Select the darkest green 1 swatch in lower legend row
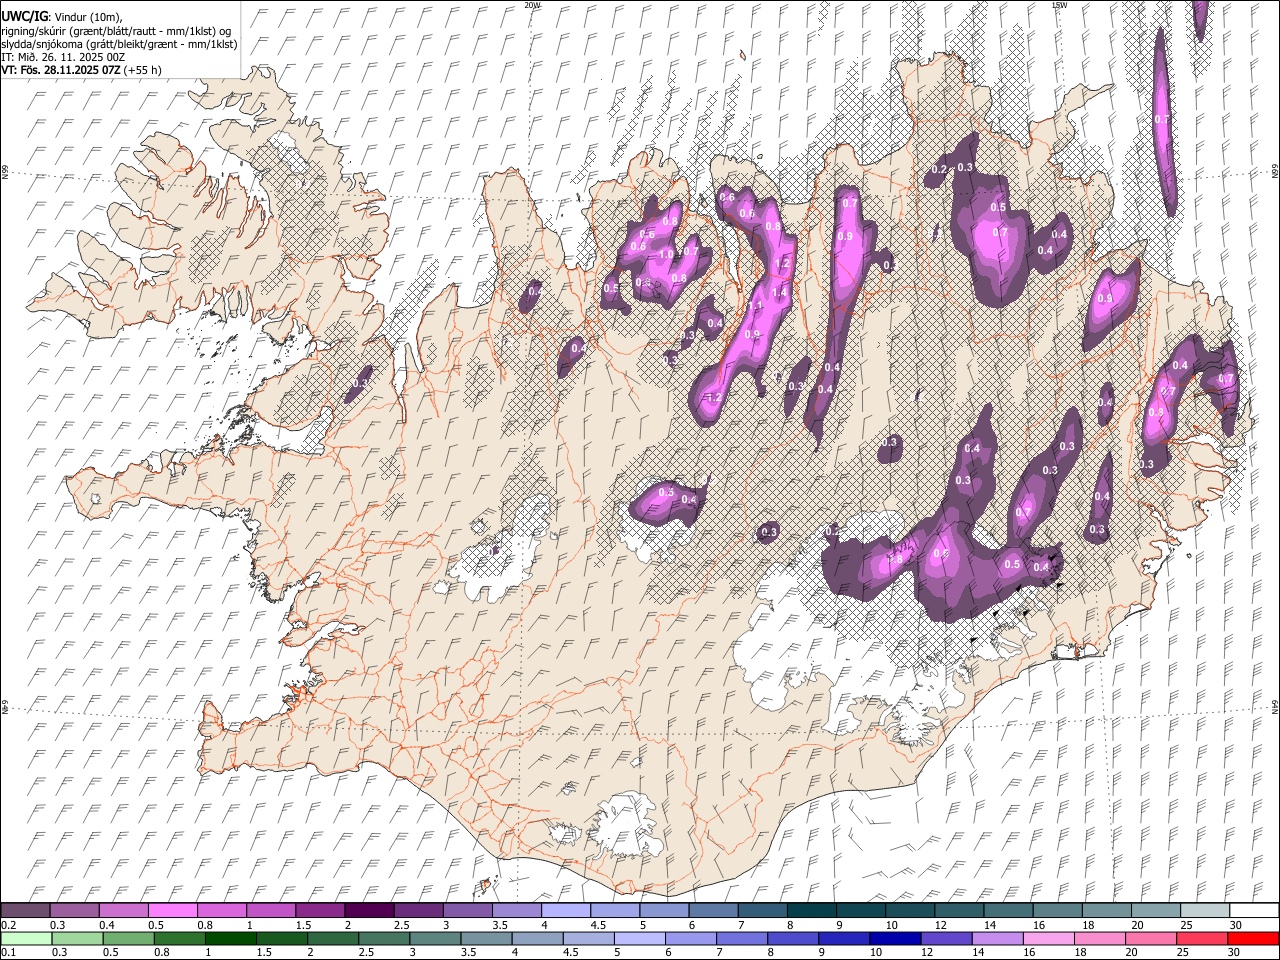Image resolution: width=1280 pixels, height=960 pixels. click(x=231, y=938)
